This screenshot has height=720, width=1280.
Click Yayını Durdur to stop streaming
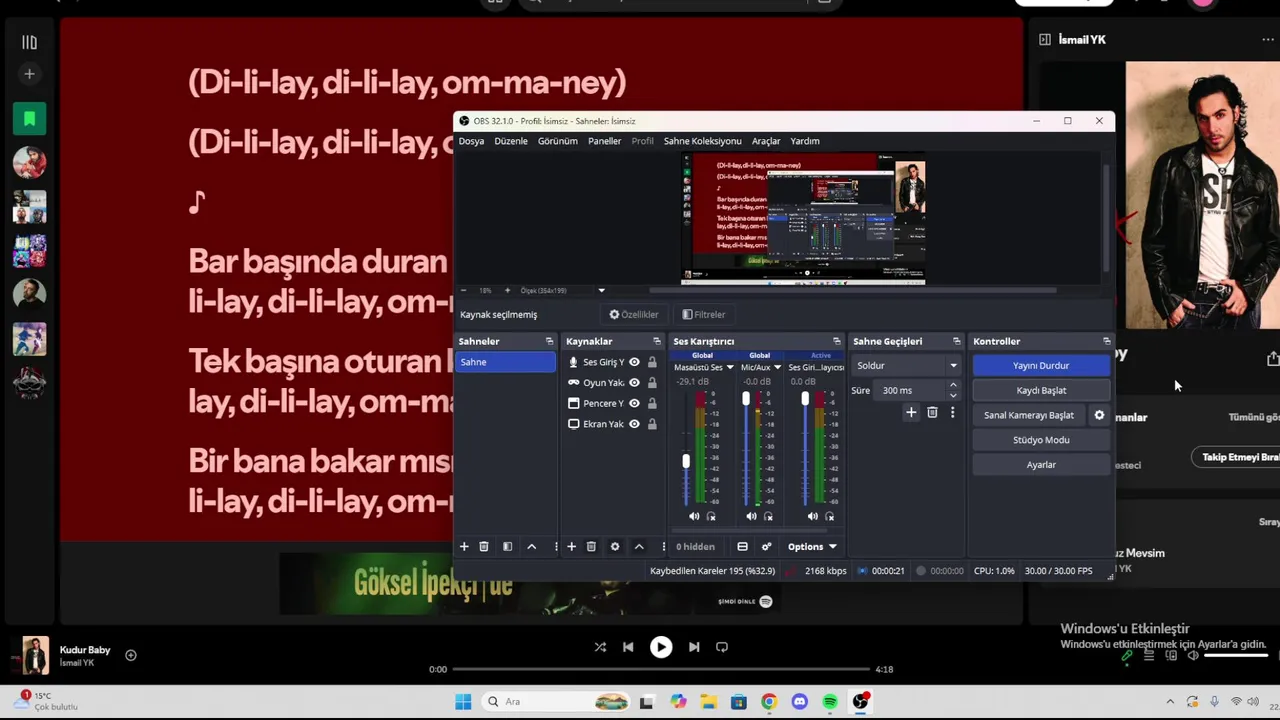click(x=1041, y=366)
